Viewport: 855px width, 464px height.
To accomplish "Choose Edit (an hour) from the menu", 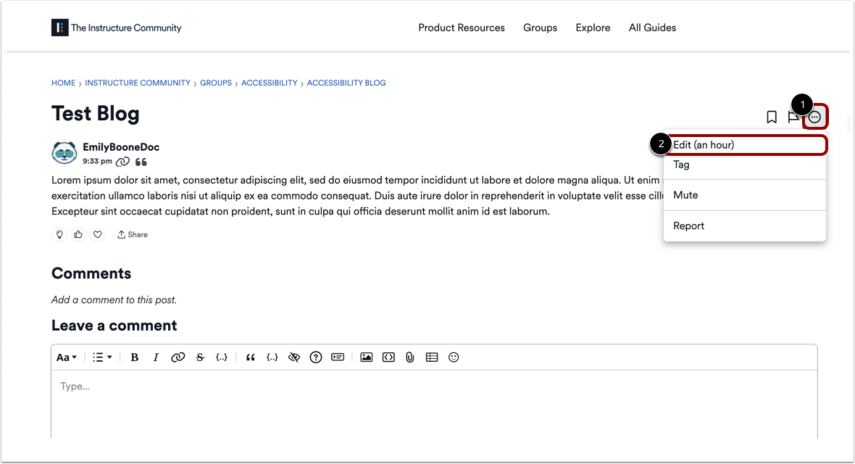I will coord(745,145).
